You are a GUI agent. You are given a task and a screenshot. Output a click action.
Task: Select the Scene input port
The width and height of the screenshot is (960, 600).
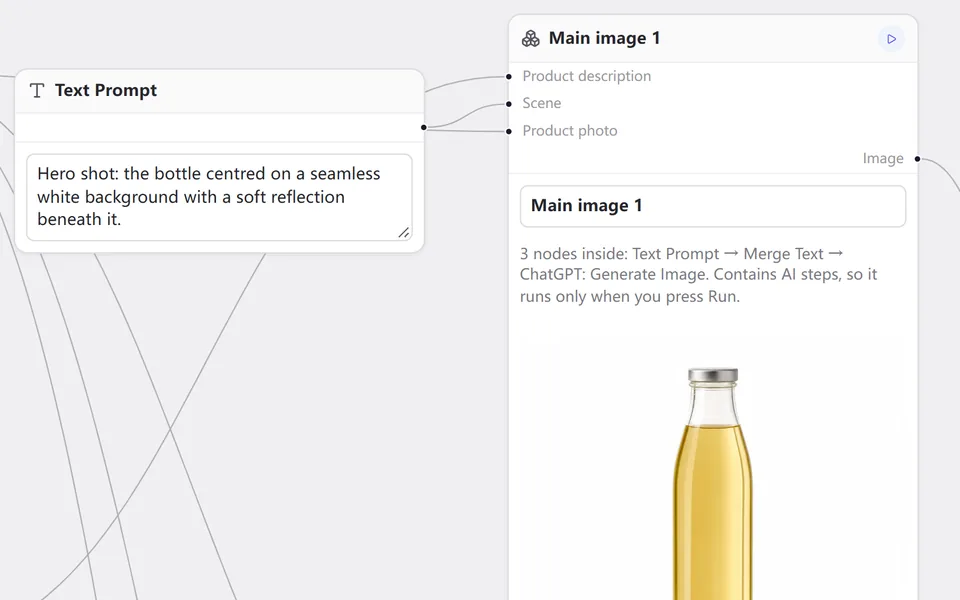click(x=509, y=104)
